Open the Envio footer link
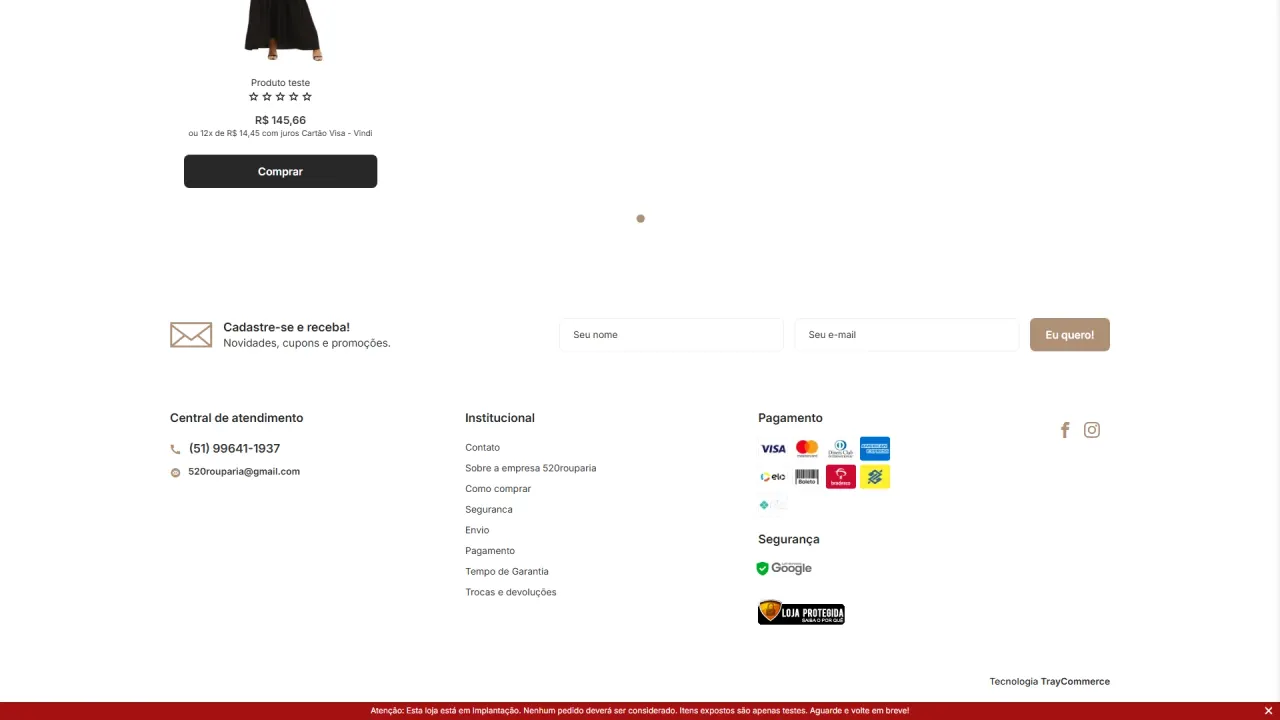 coord(477,530)
